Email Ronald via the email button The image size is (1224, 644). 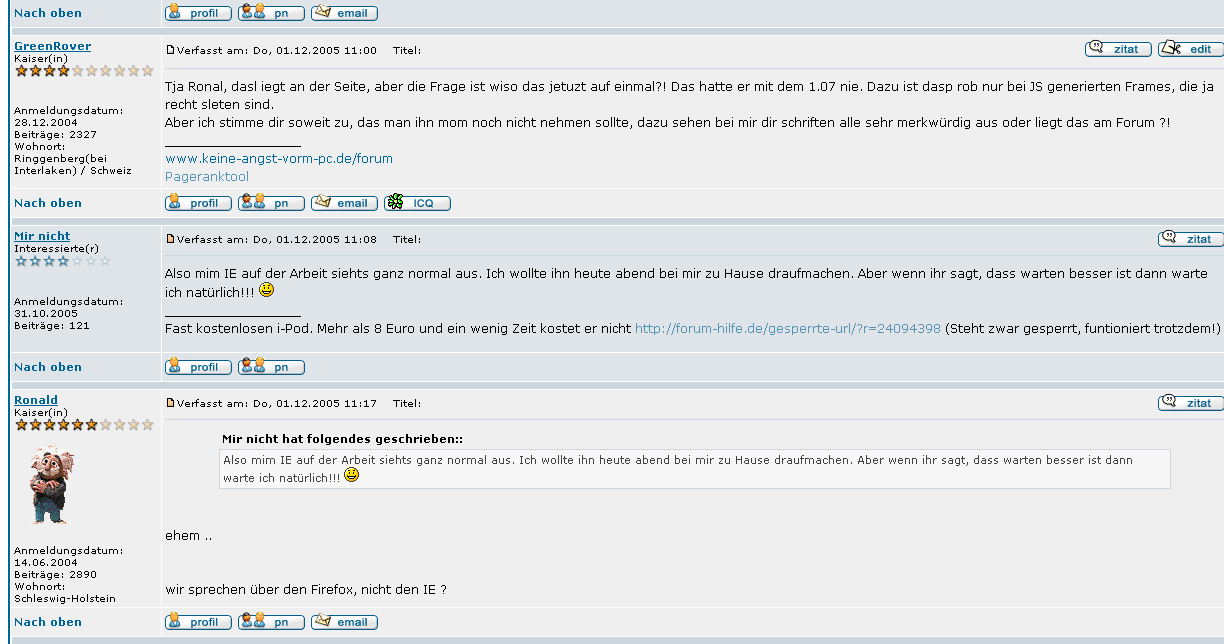[344, 622]
